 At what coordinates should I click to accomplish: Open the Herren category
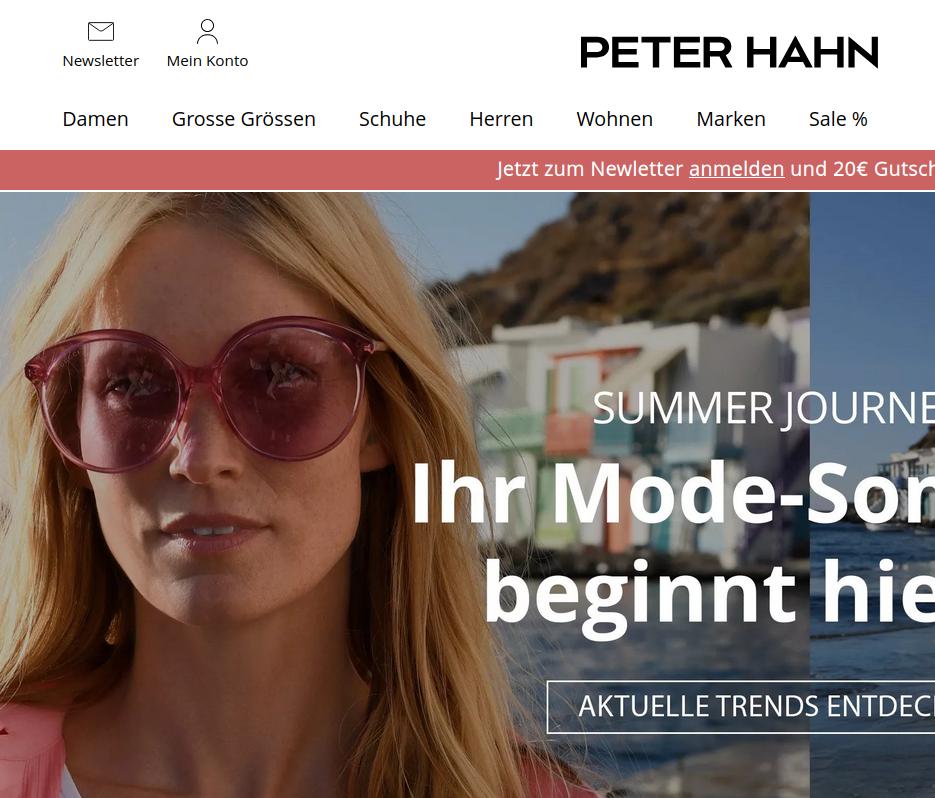(x=501, y=119)
